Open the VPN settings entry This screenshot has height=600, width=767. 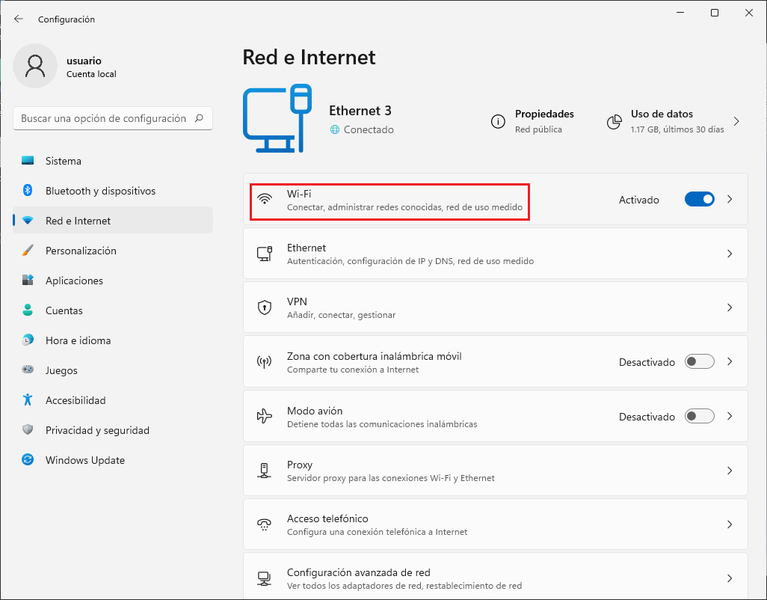495,308
